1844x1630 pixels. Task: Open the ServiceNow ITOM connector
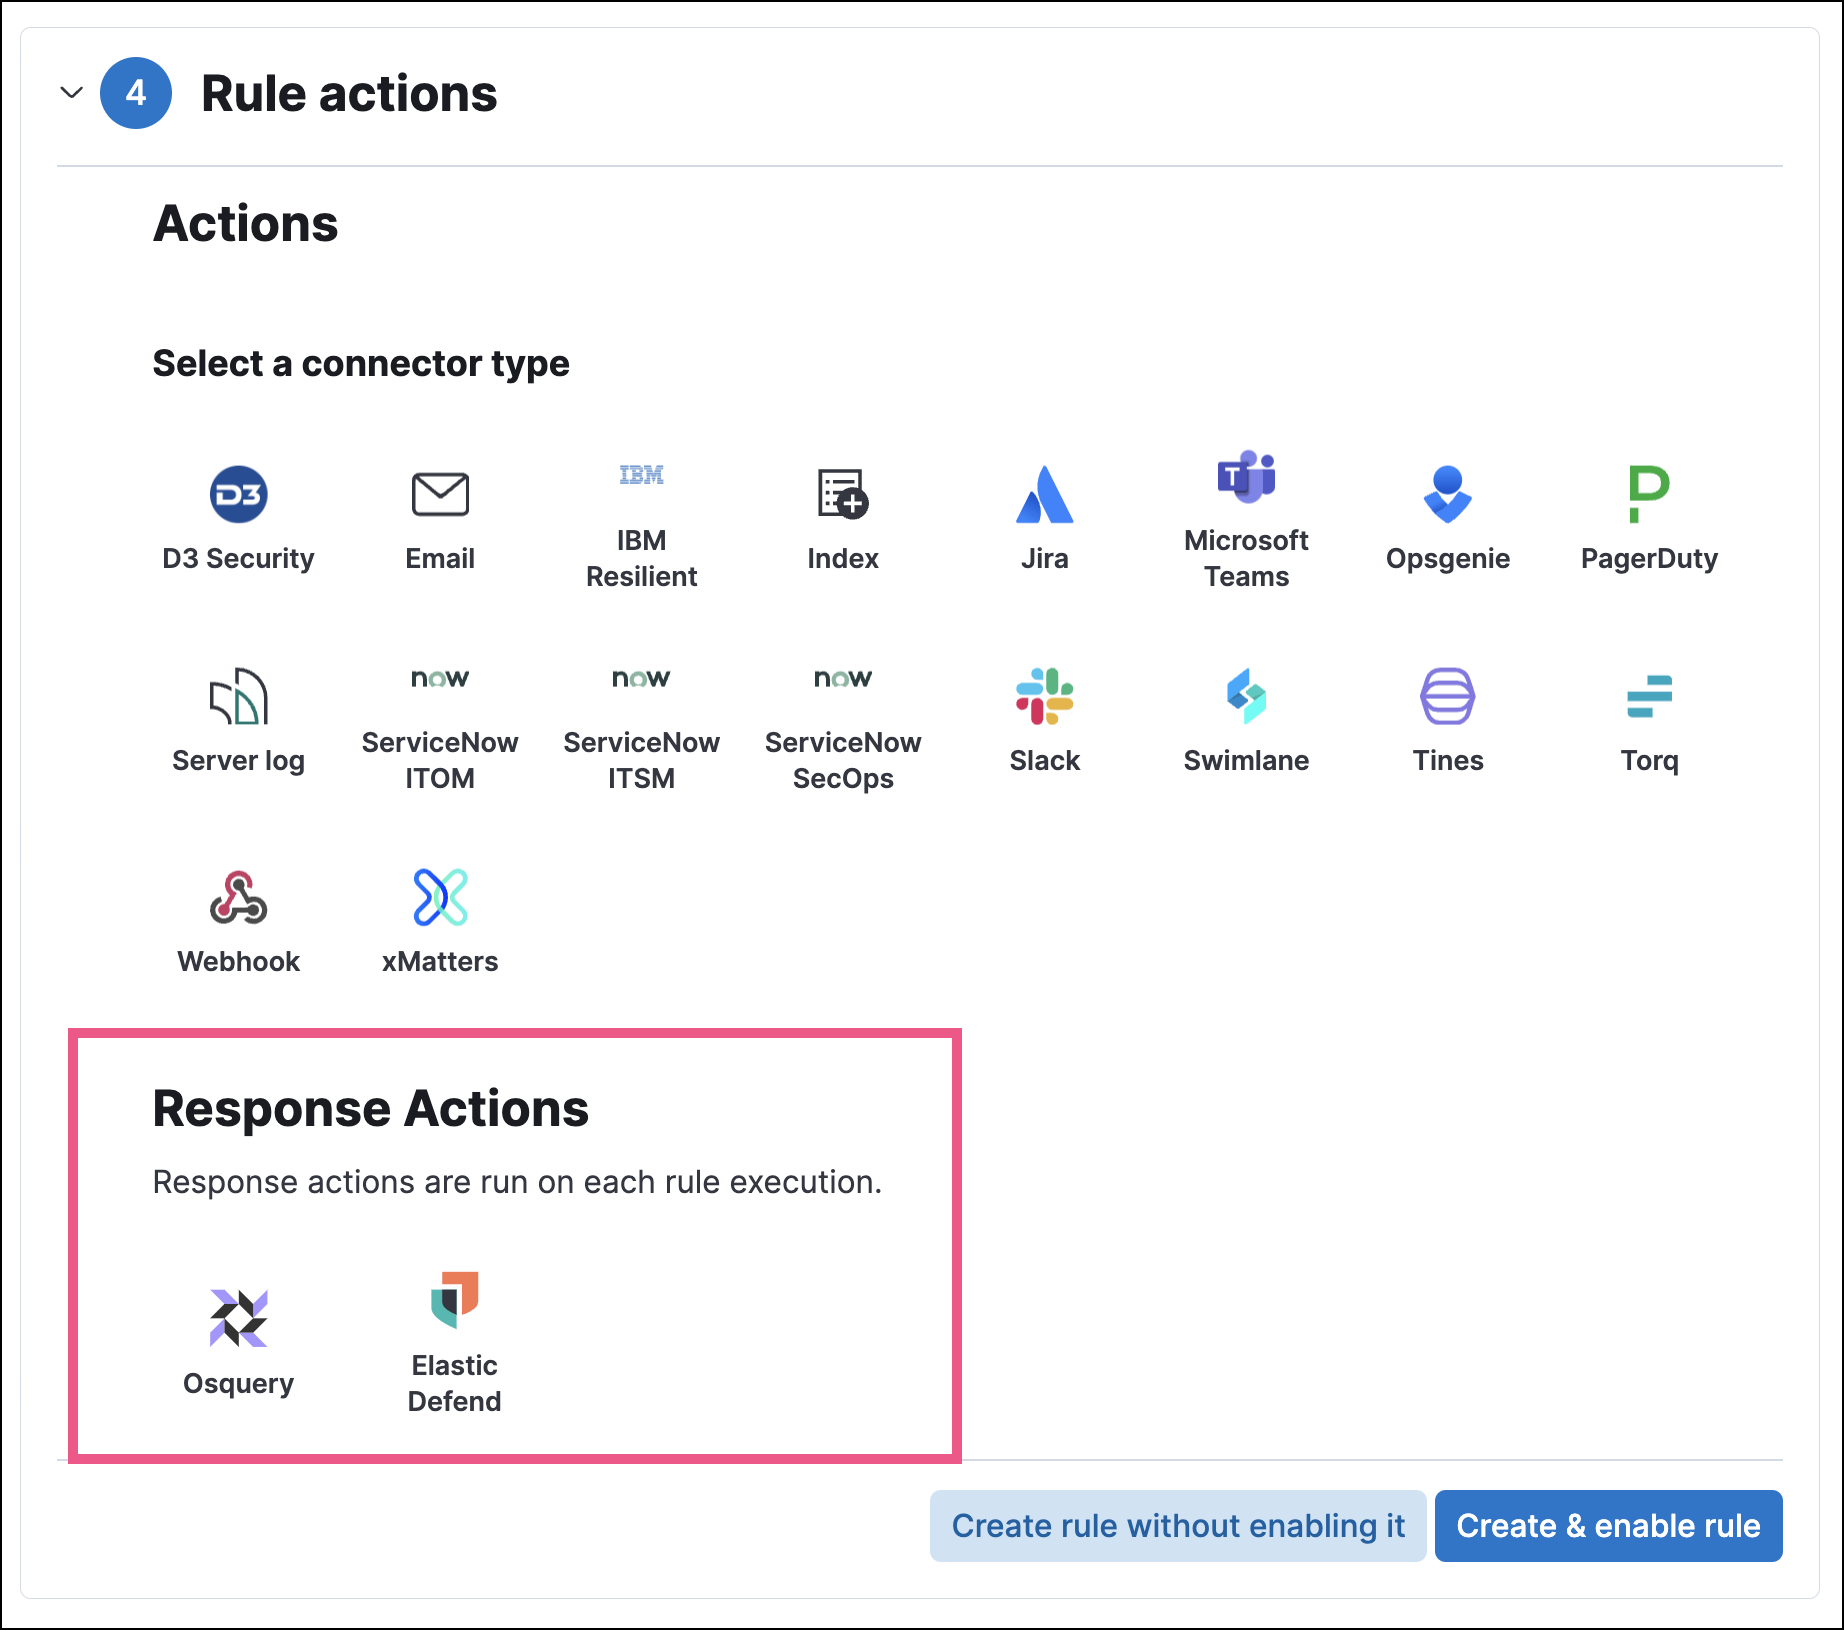(x=440, y=717)
